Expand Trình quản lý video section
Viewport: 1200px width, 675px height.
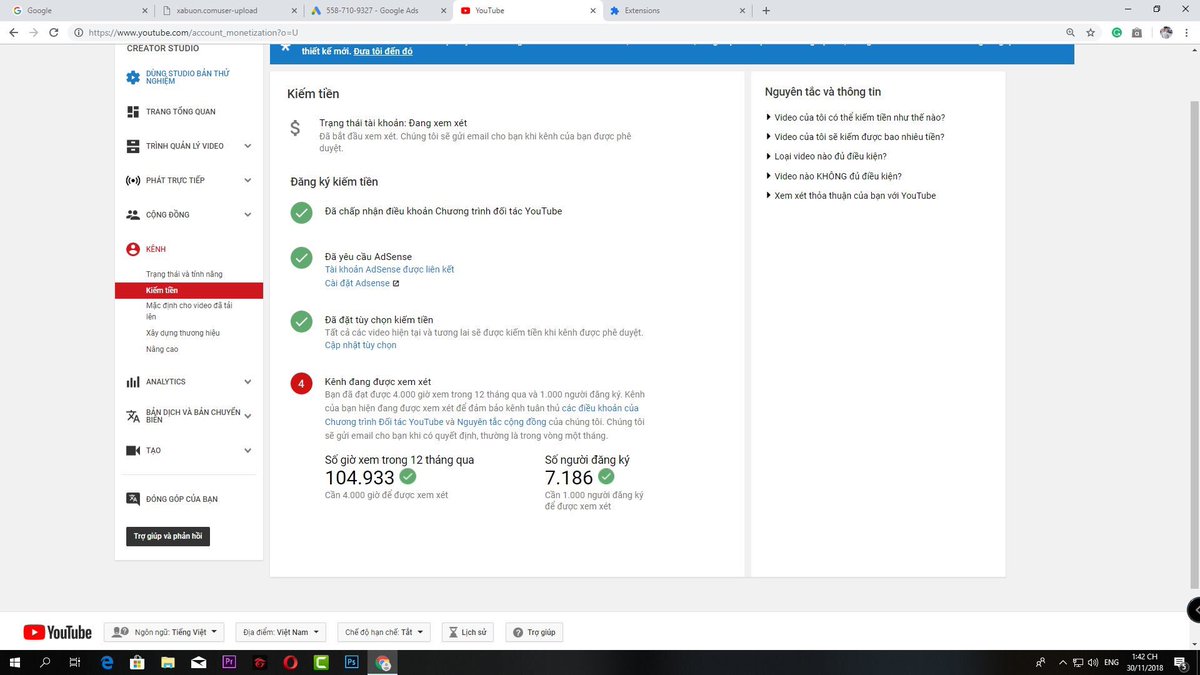(x=248, y=146)
